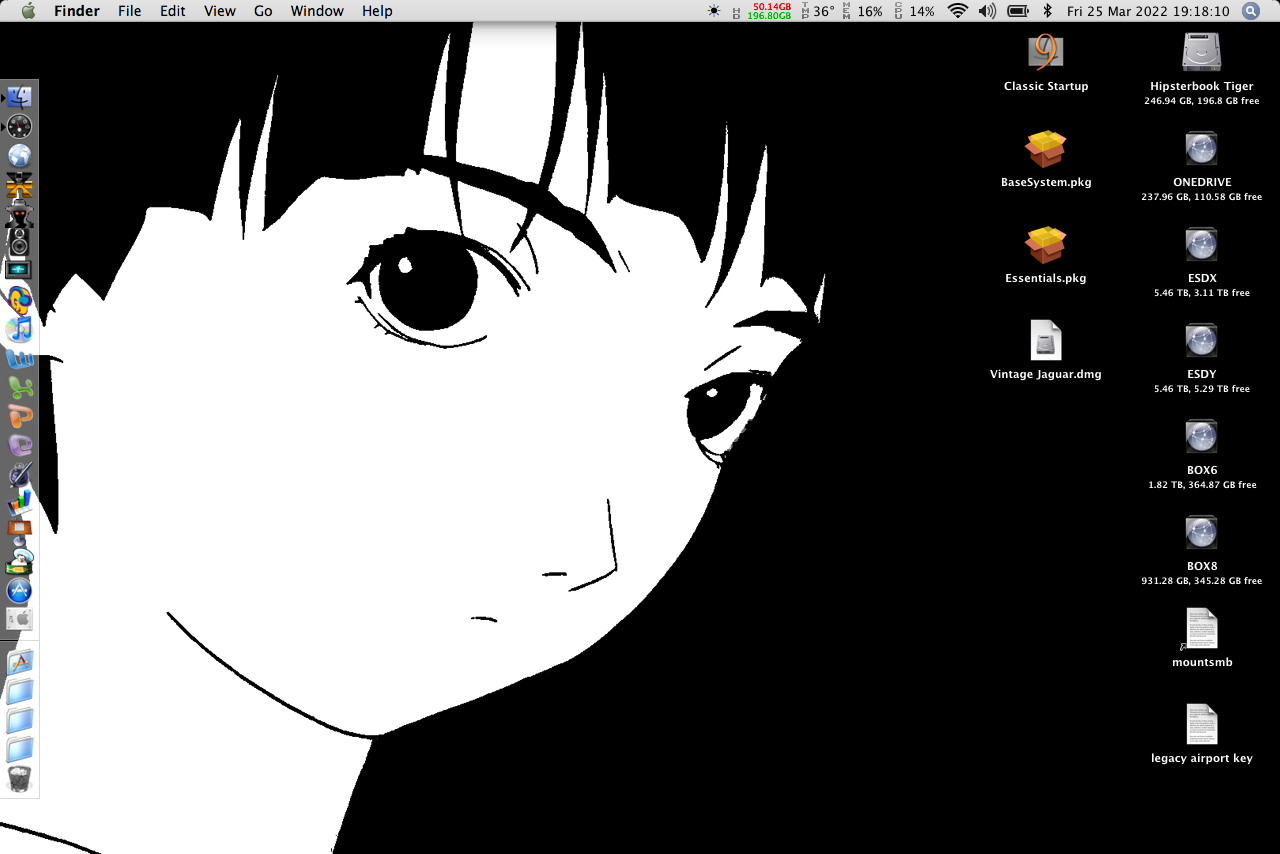The width and height of the screenshot is (1280, 854).
Task: Open the Trash in the dock
Action: point(20,778)
